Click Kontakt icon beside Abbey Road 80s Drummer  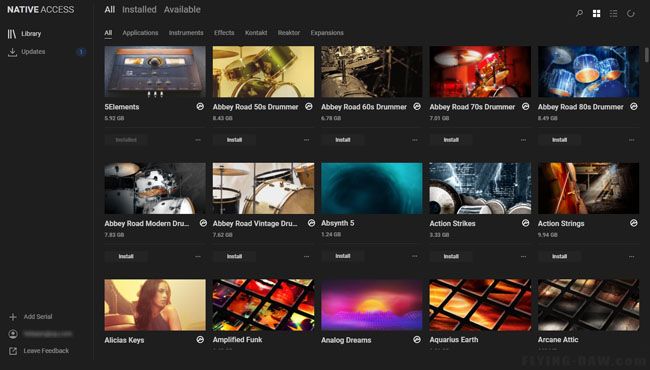click(x=634, y=106)
